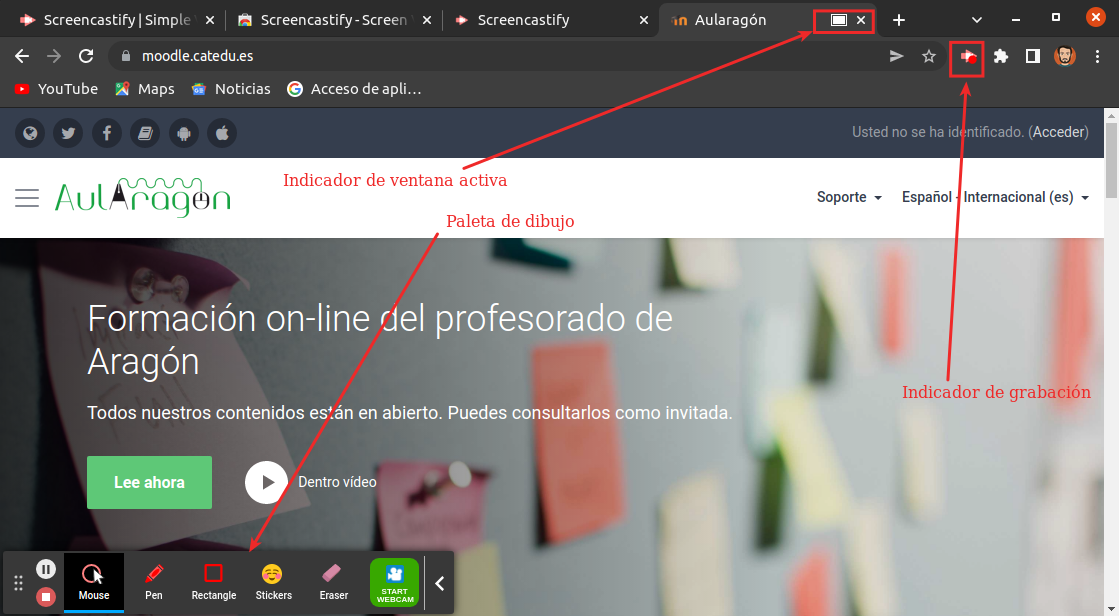Viewport: 1119px width, 616px height.
Task: Open the tab search dropdown
Action: click(x=977, y=20)
